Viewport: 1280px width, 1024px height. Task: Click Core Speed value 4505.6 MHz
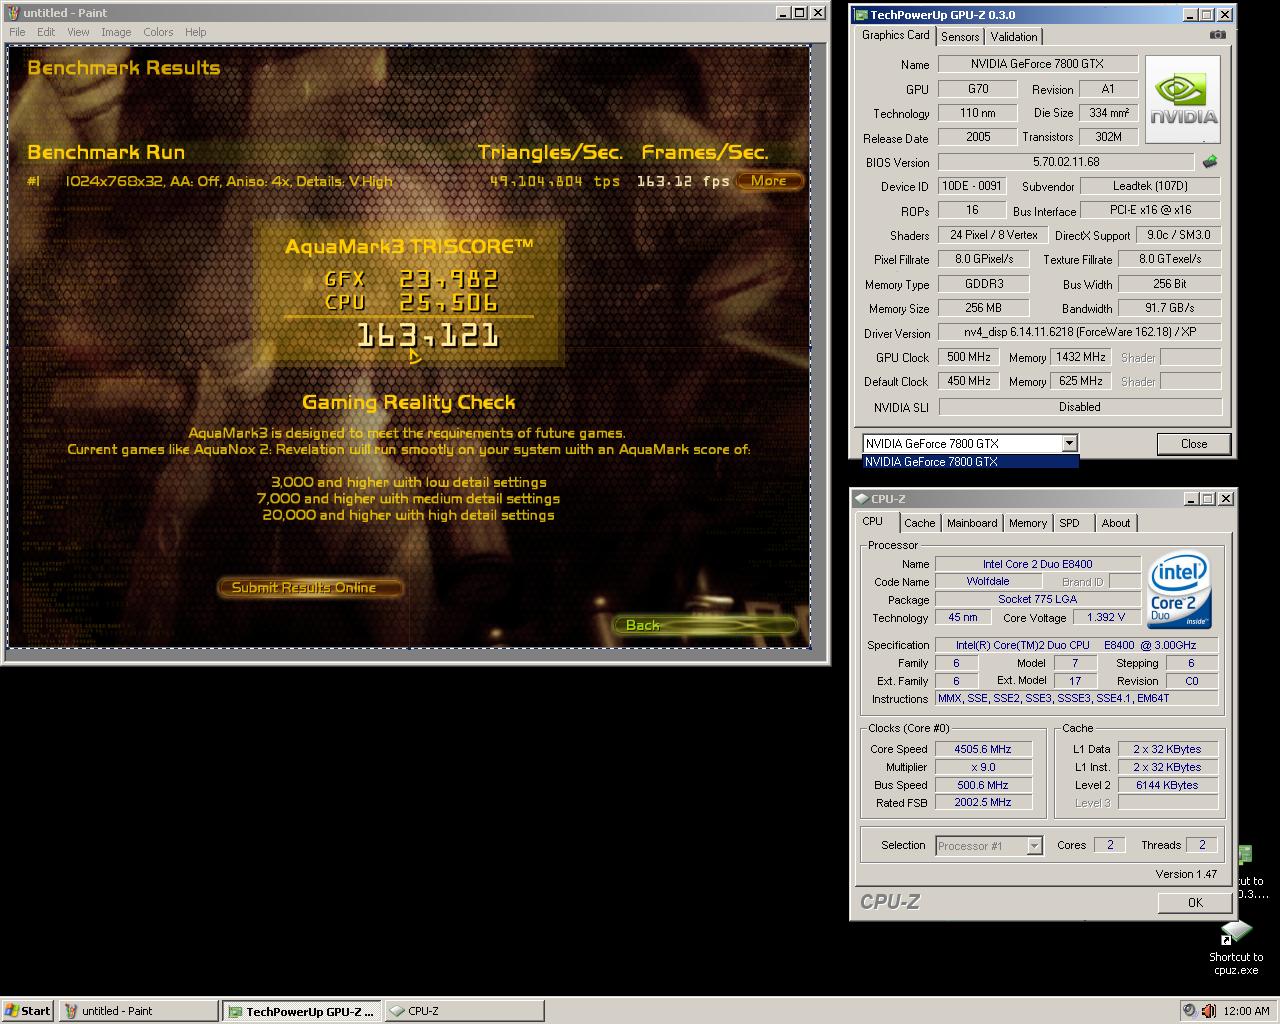983,749
